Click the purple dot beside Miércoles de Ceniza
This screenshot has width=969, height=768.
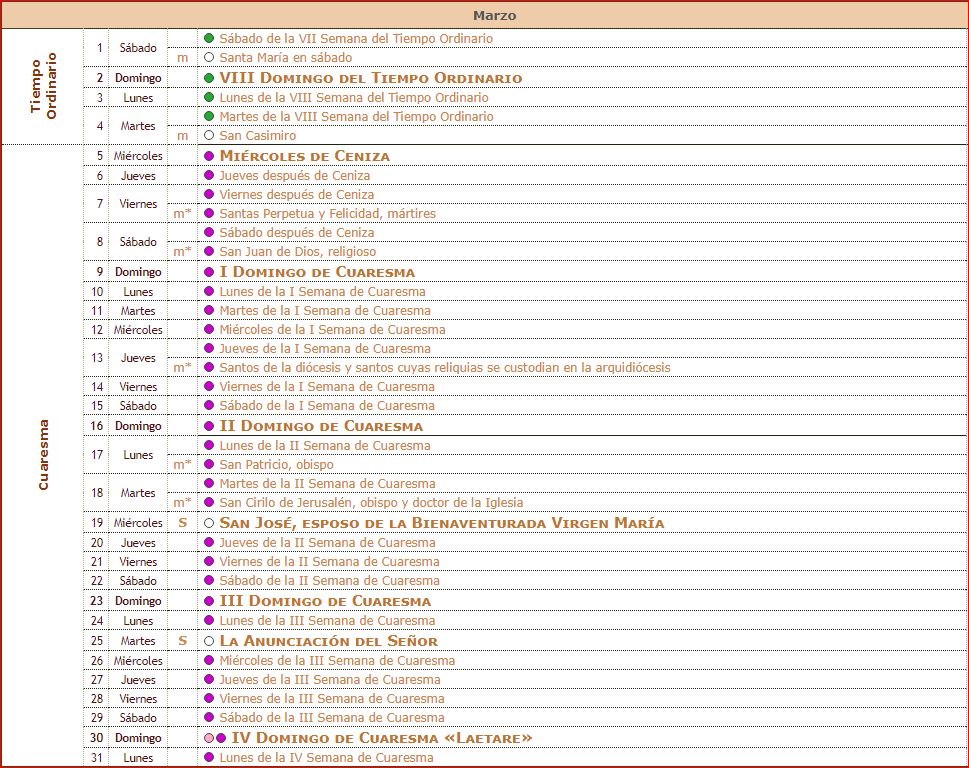coord(209,156)
